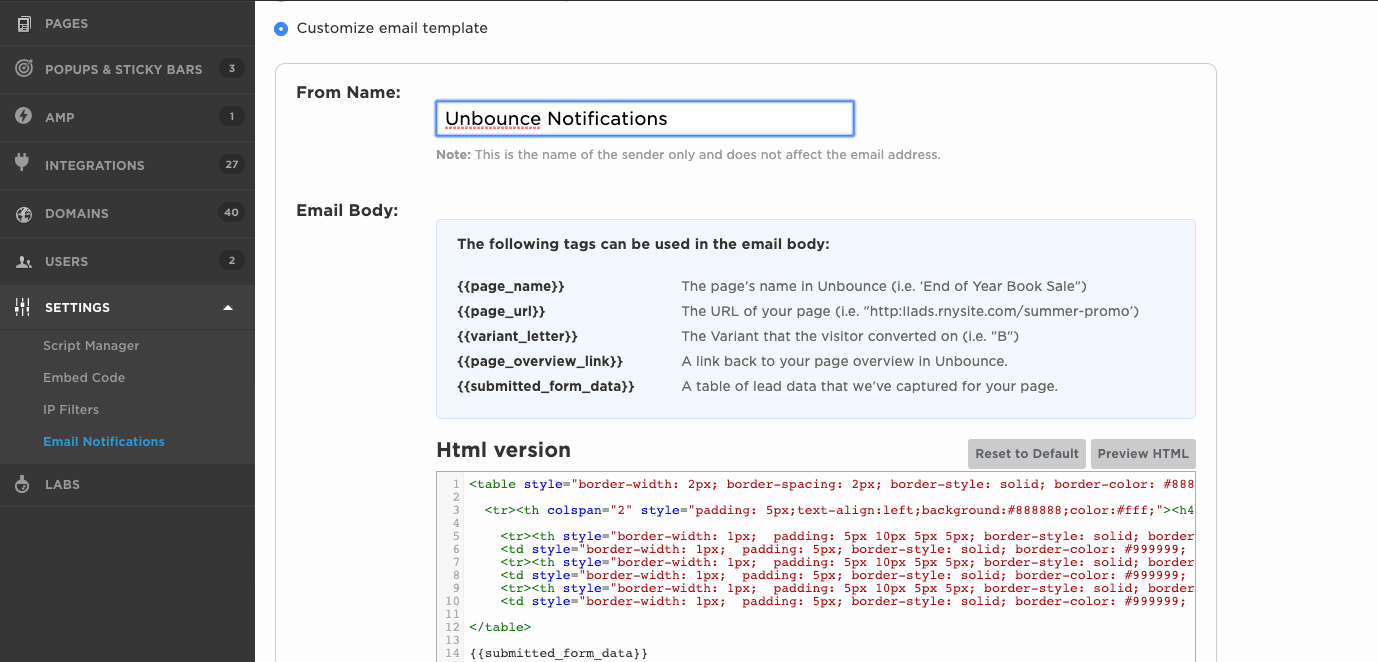1378x662 pixels.
Task: Go to AMP section
Action: pyautogui.click(x=127, y=117)
